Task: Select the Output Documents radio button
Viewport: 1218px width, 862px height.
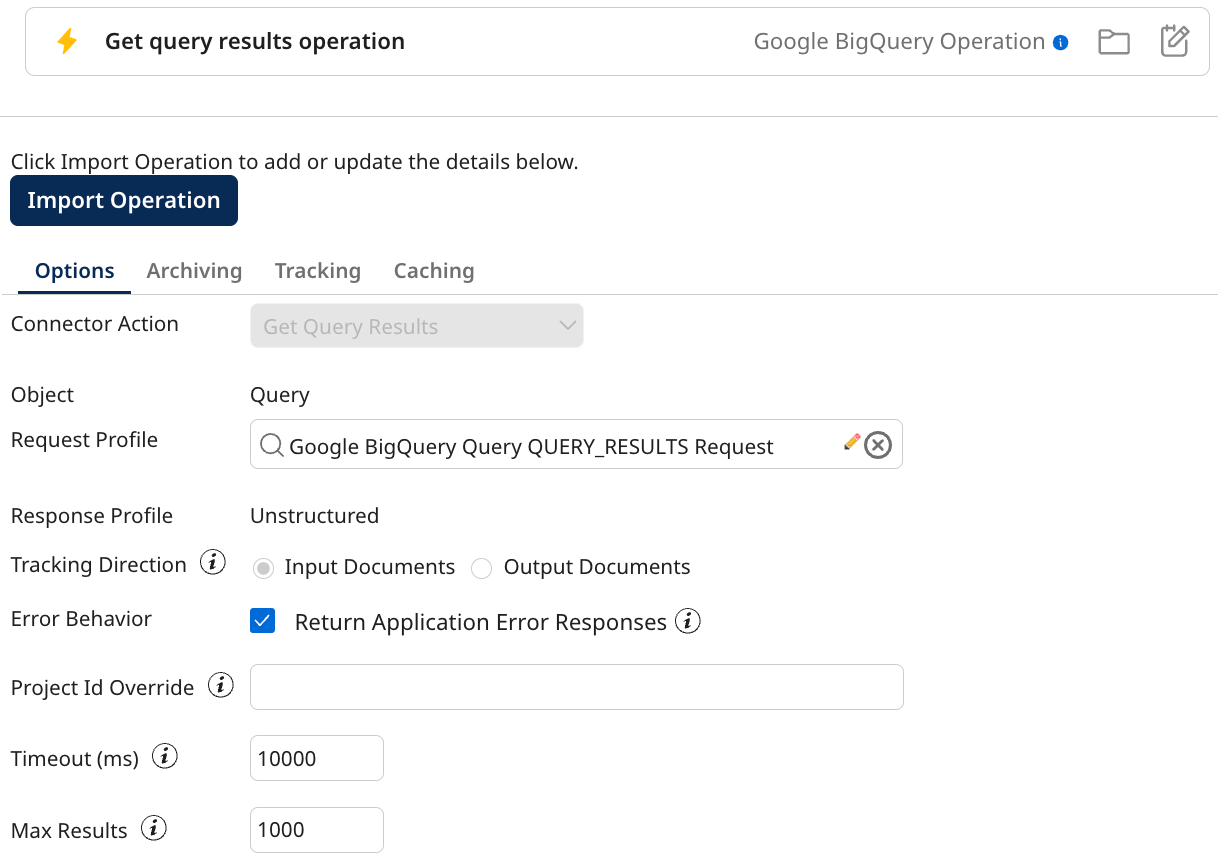Action: 481,567
